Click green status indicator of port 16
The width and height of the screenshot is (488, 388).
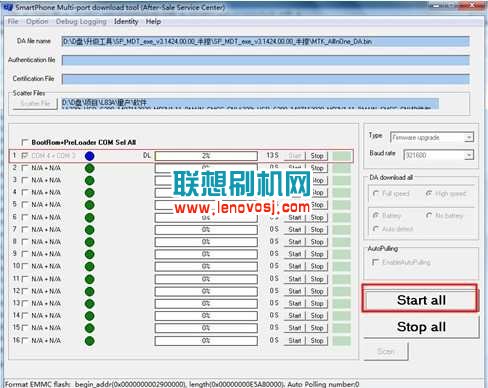click(x=90, y=341)
